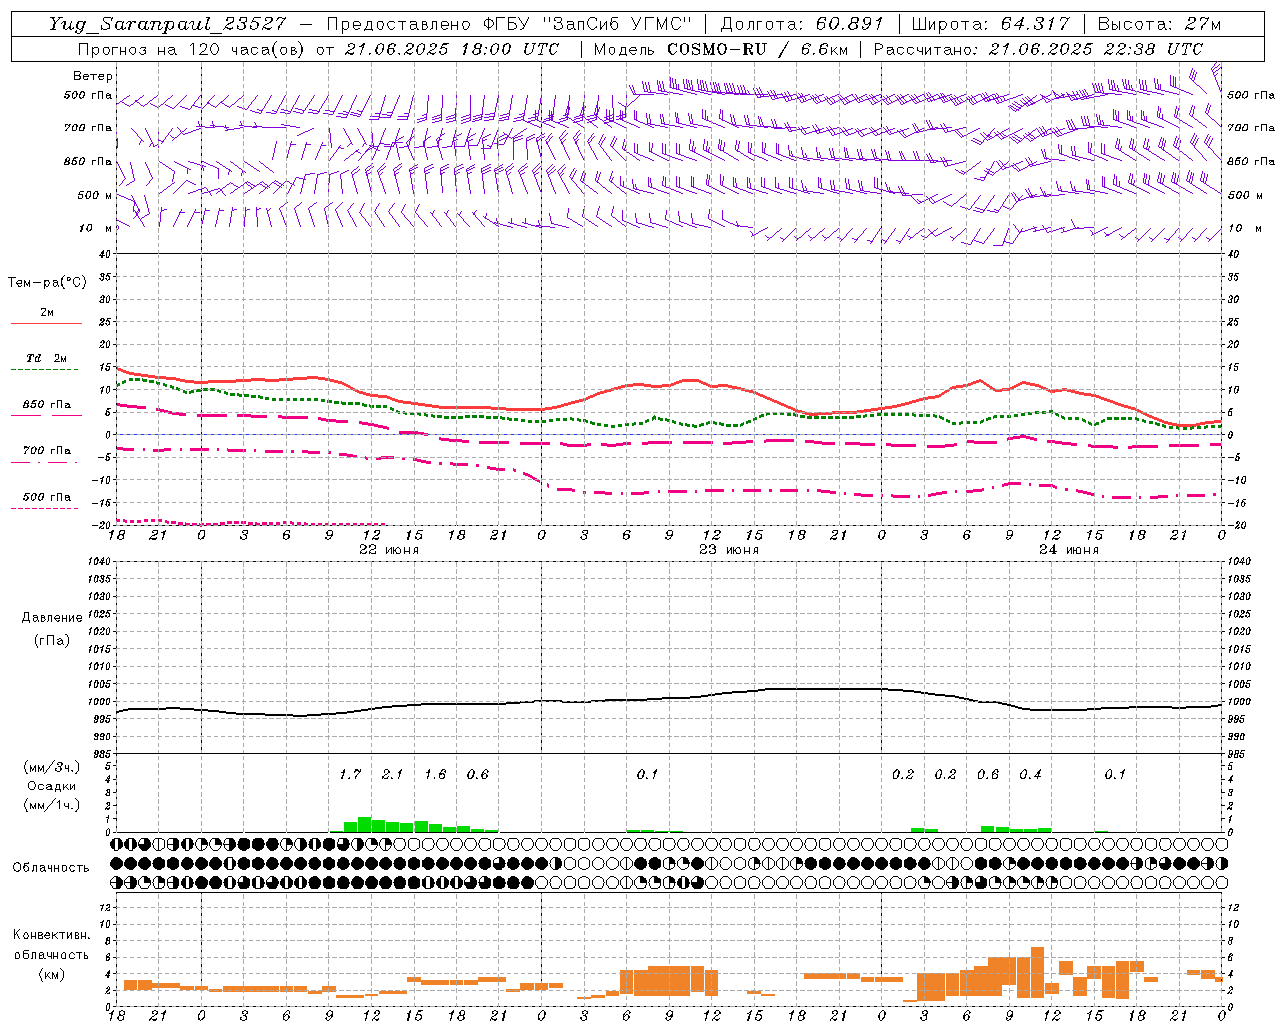
Task: Select the Td 2м dew point legend label
Action: click(47, 358)
